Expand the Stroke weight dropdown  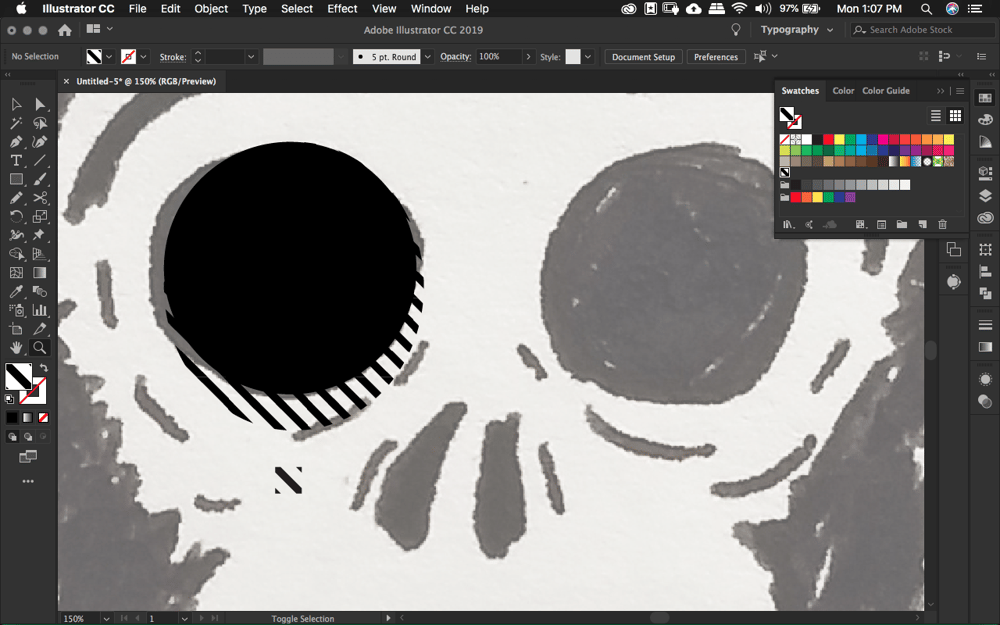pyautogui.click(x=251, y=57)
